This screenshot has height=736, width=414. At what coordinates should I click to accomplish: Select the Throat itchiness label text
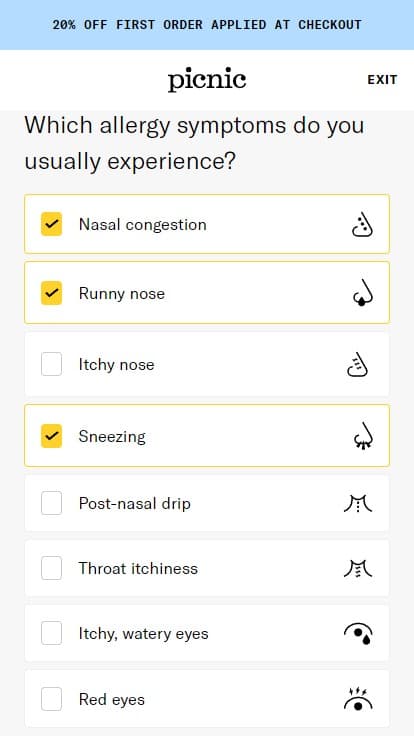(138, 568)
